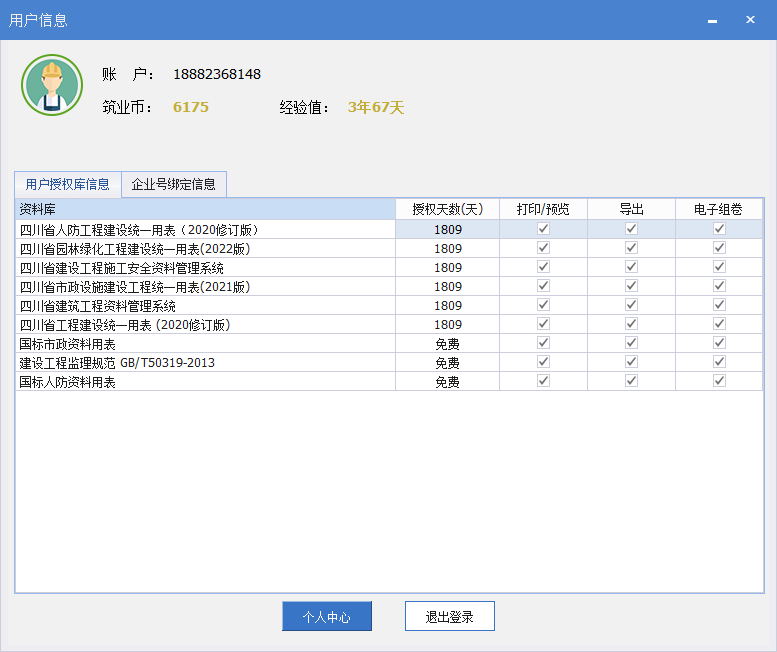Click the 经验值 value 3年67天
This screenshot has width=777, height=652.
[376, 107]
